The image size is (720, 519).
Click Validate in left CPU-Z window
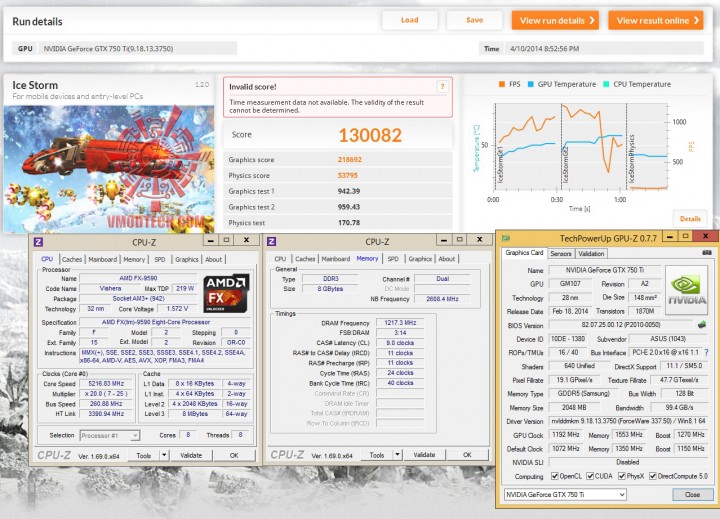pyautogui.click(x=191, y=455)
